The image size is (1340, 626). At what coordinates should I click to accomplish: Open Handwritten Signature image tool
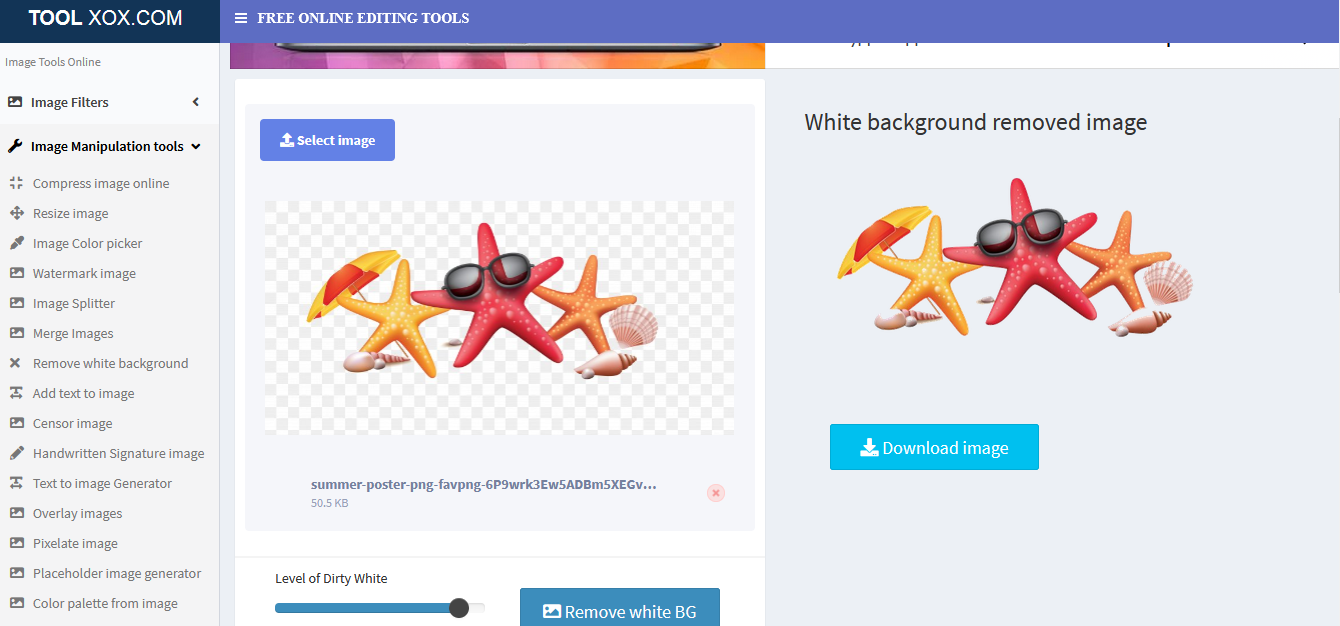pos(118,453)
